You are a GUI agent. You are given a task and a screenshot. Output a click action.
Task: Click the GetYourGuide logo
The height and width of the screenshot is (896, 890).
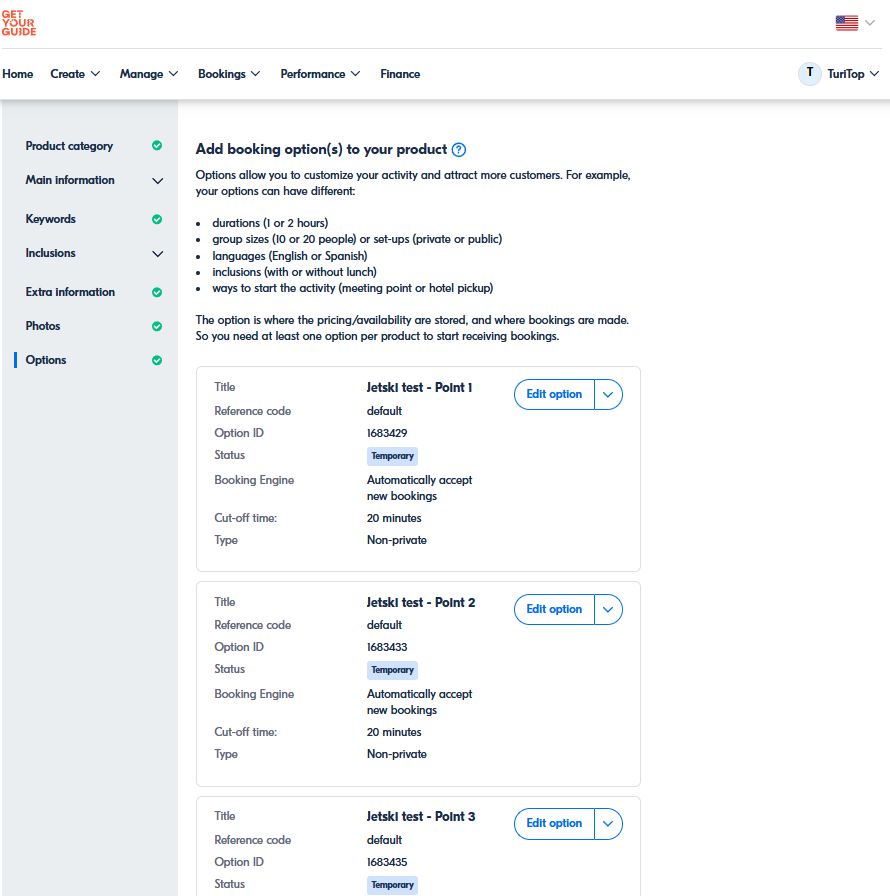[x=19, y=22]
